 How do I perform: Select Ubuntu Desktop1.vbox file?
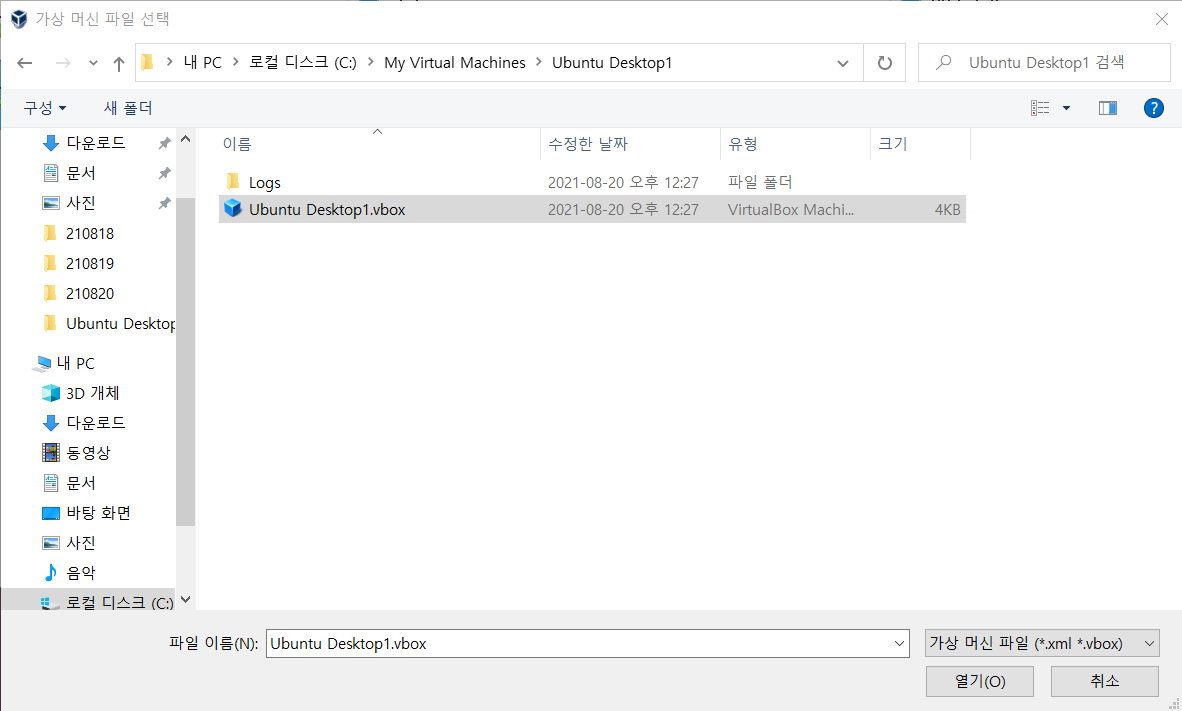592,210
